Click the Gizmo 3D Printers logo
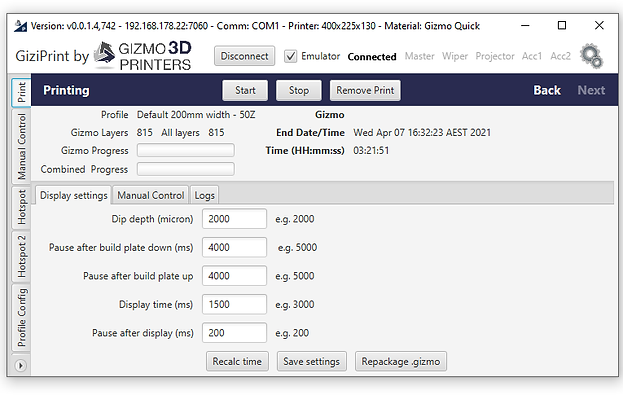The width and height of the screenshot is (623, 395). click(143, 56)
